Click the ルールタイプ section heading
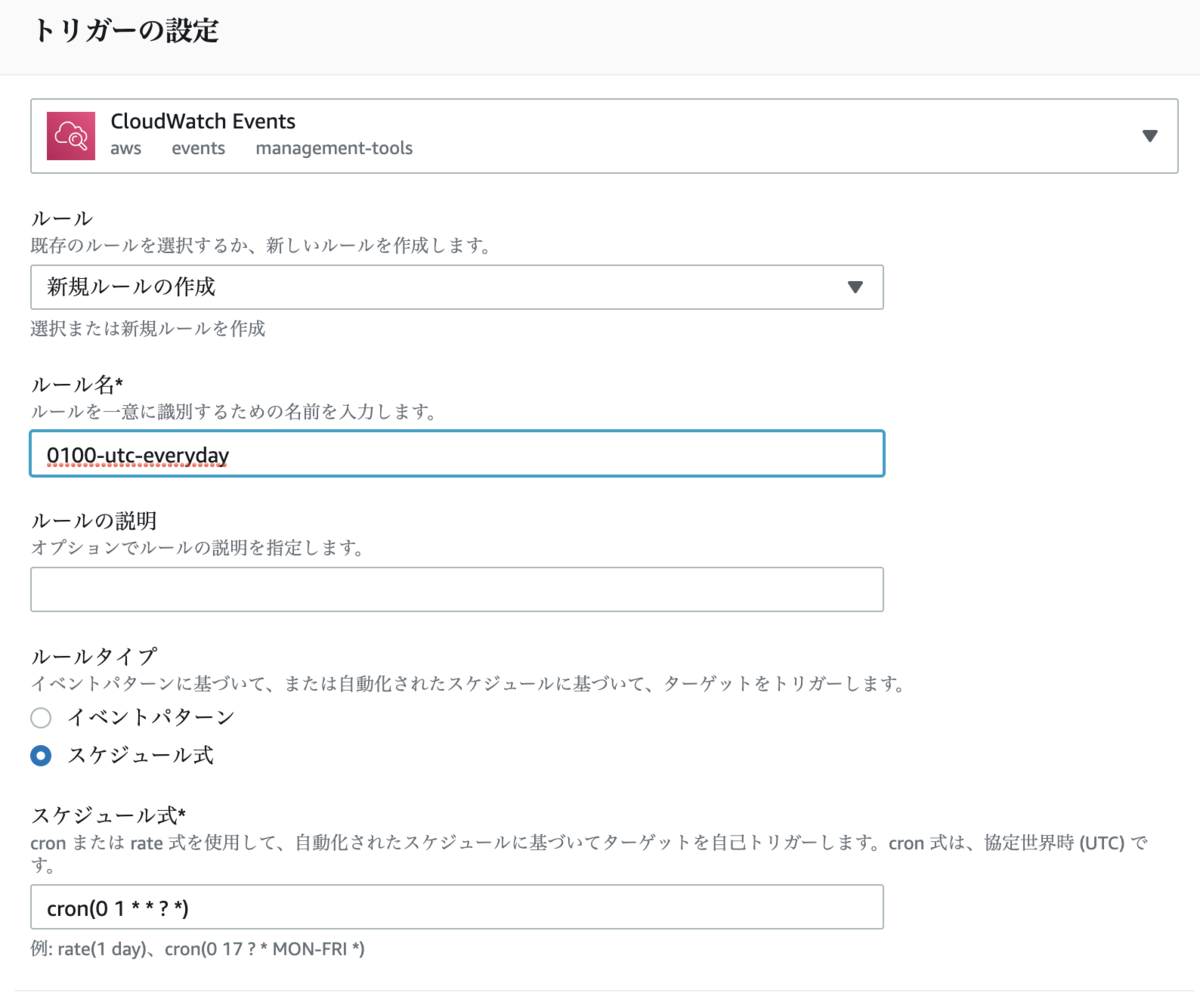Screen dimensions: 1200x996 [x=91, y=656]
